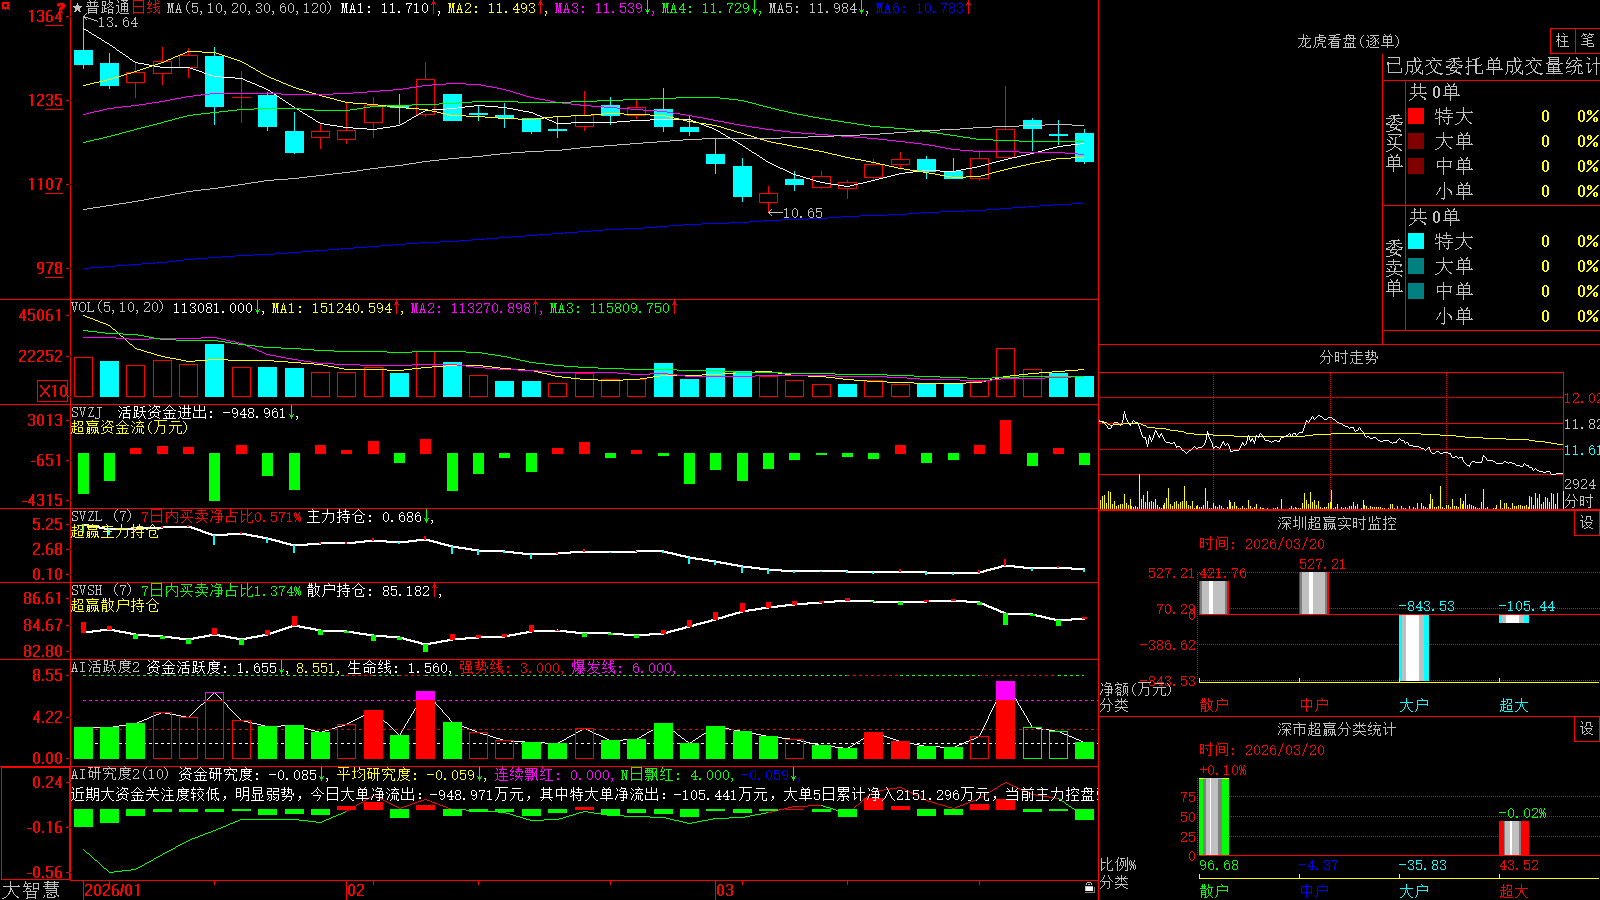Click the 深市超赢分类统计 title
Screen dimensions: 1600x900
pyautogui.click(x=1337, y=730)
